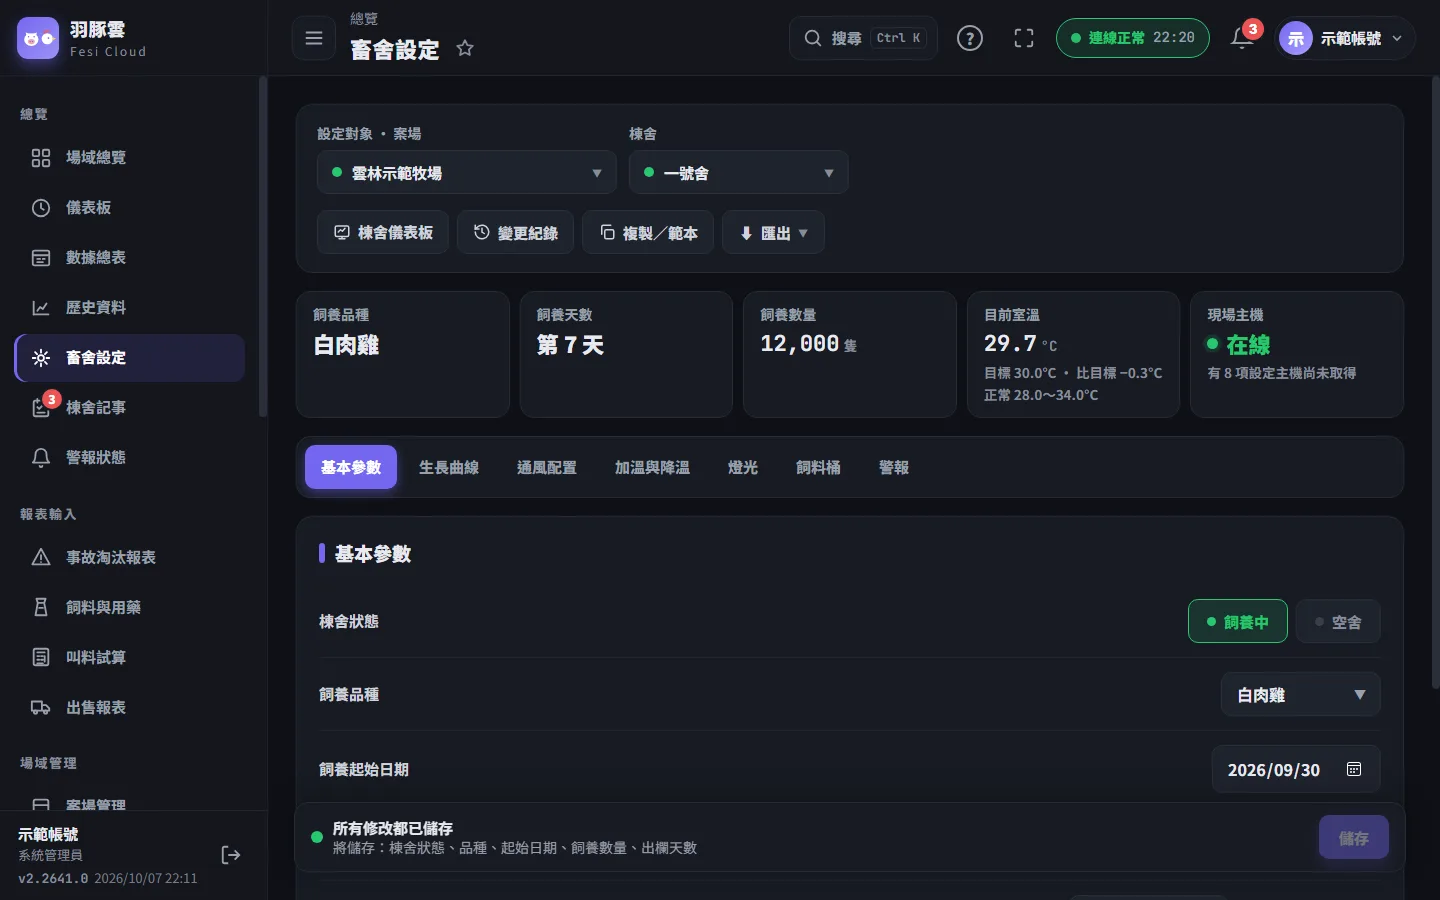Enter fullscreen mode with the expand icon
The height and width of the screenshot is (900, 1440).
[x=1024, y=38]
